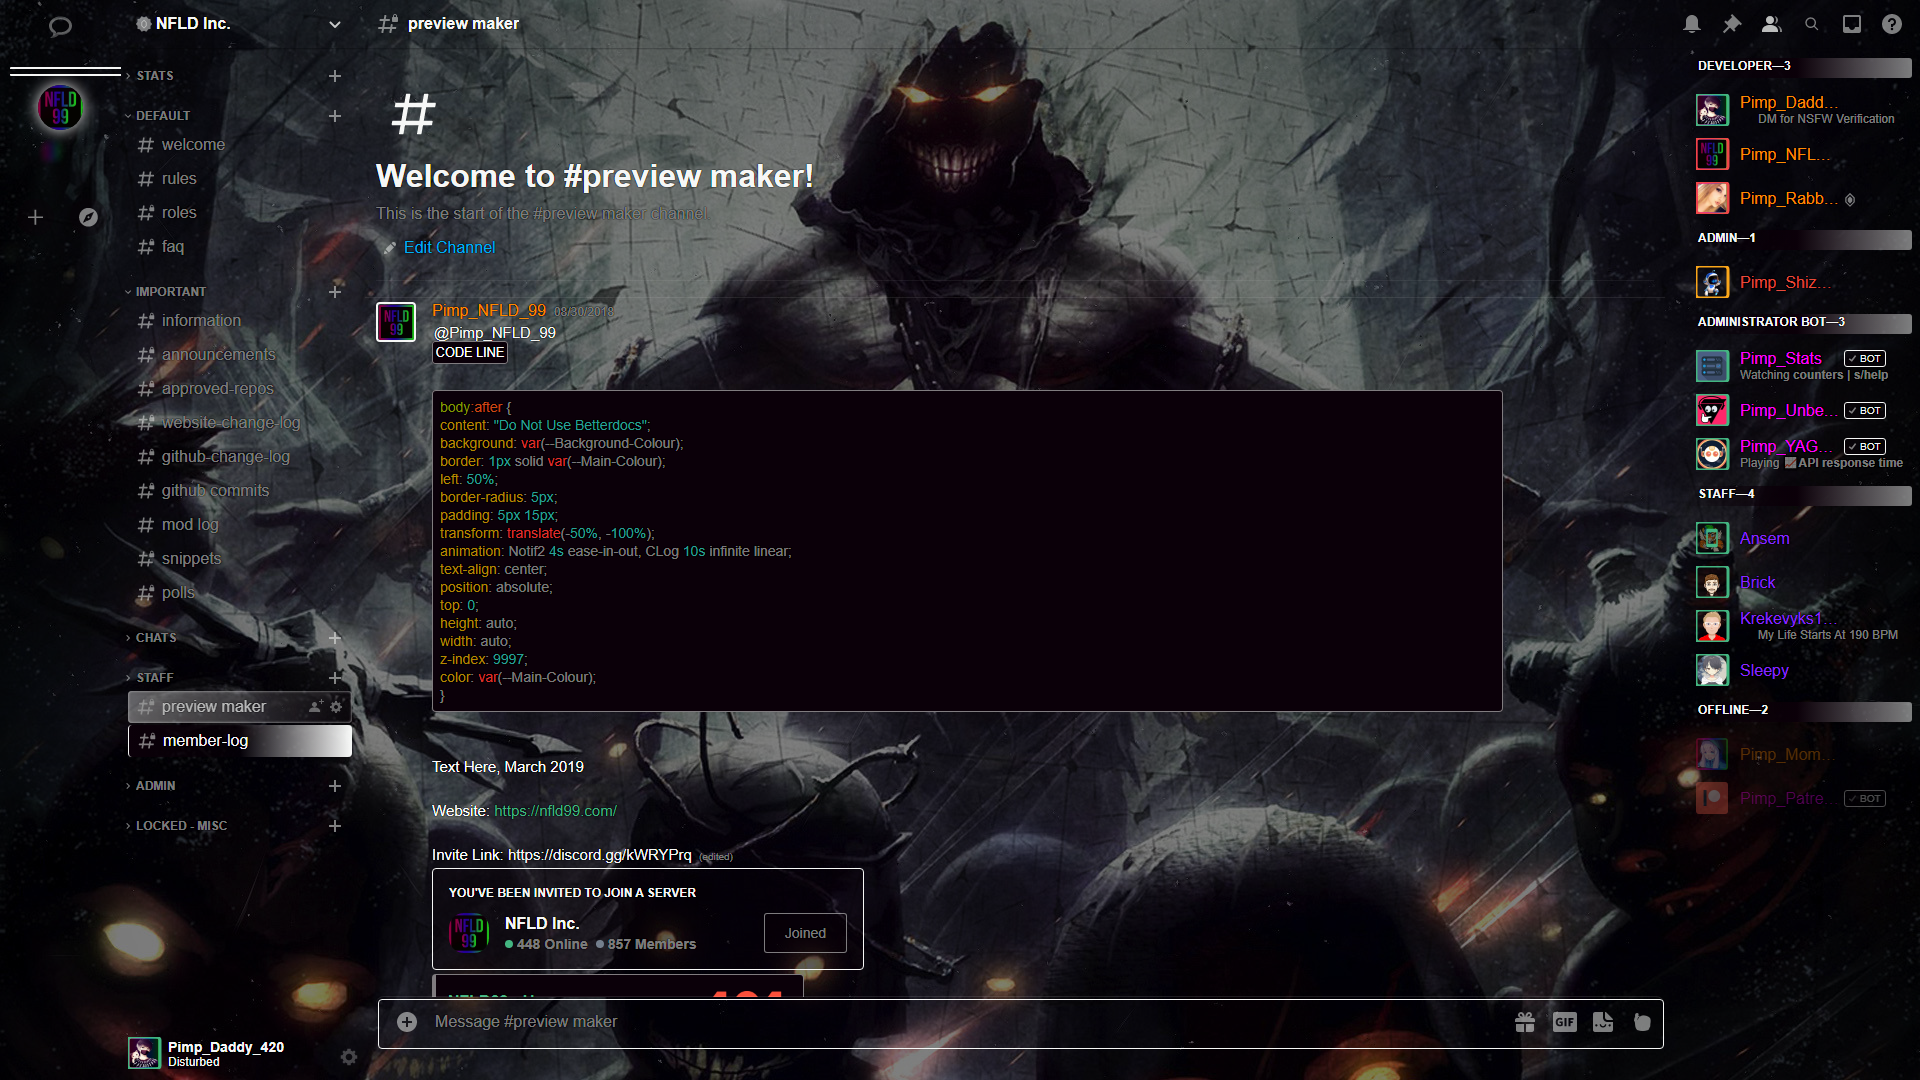
Task: Open notification settings bell icon
Action: tap(1691, 24)
